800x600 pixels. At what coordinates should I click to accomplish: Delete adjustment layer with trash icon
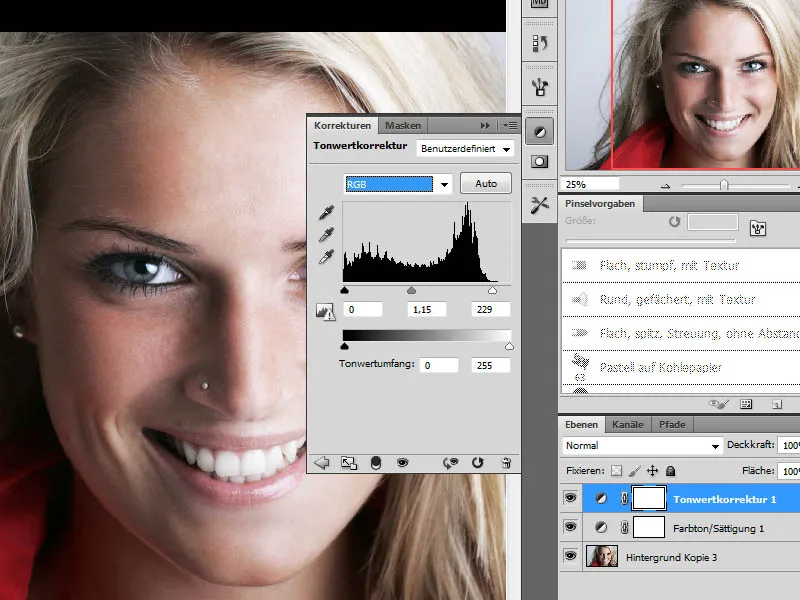coord(506,463)
